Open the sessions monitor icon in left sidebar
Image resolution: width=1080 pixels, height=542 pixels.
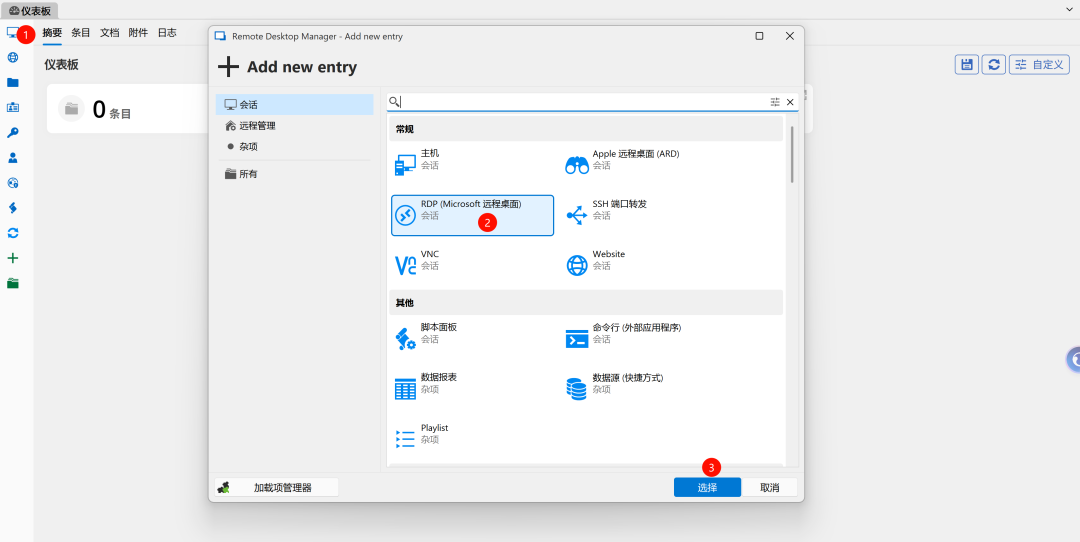(x=12, y=32)
